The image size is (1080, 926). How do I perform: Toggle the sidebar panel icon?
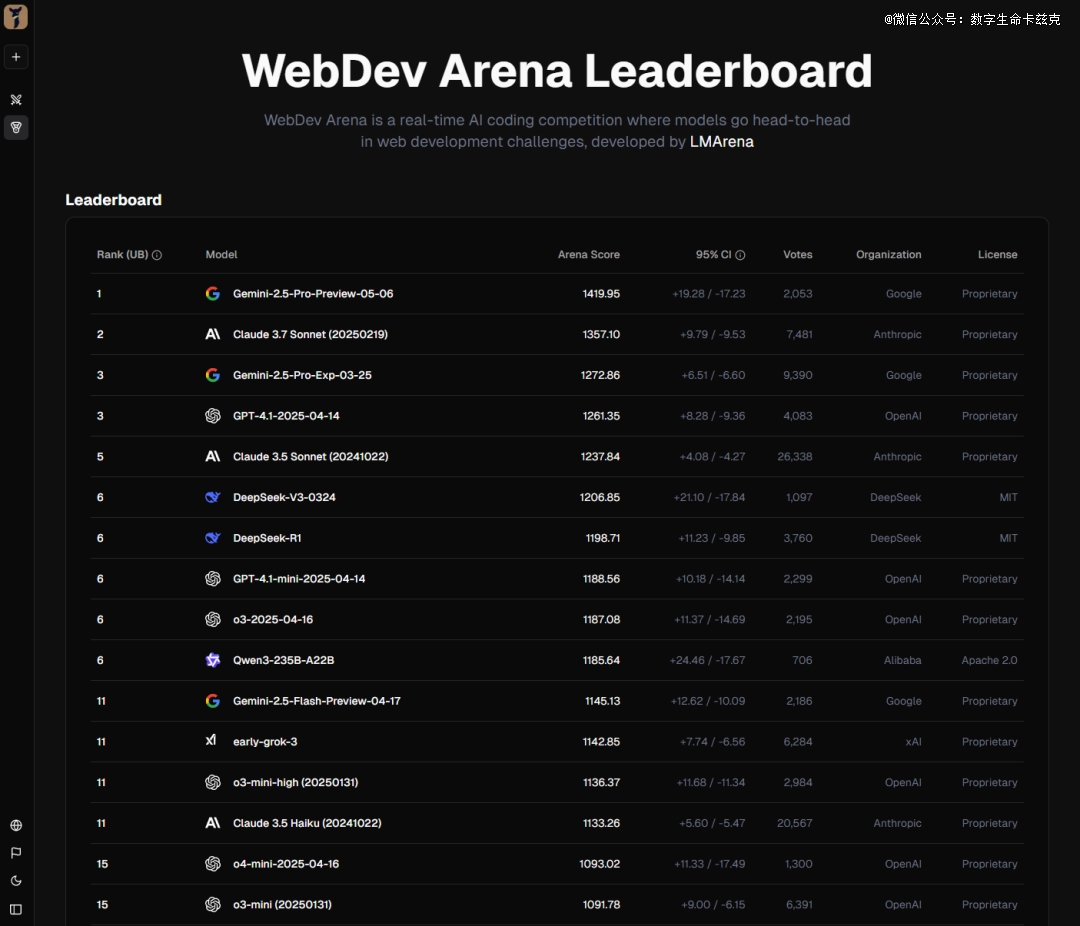click(x=16, y=909)
